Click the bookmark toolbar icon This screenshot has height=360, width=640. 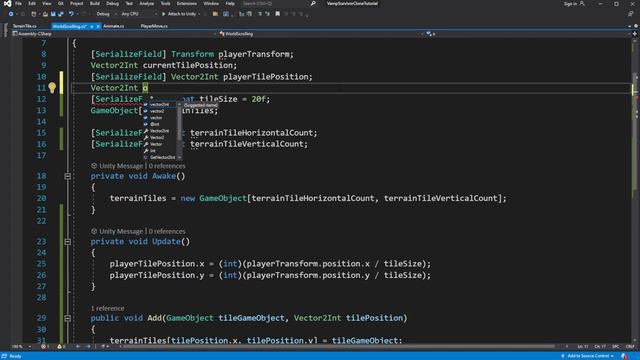click(x=278, y=14)
